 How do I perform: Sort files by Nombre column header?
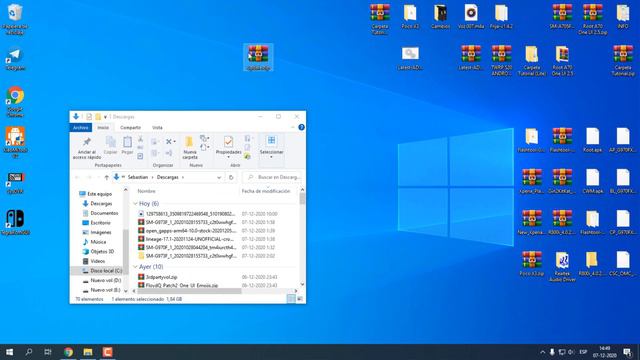(146, 191)
